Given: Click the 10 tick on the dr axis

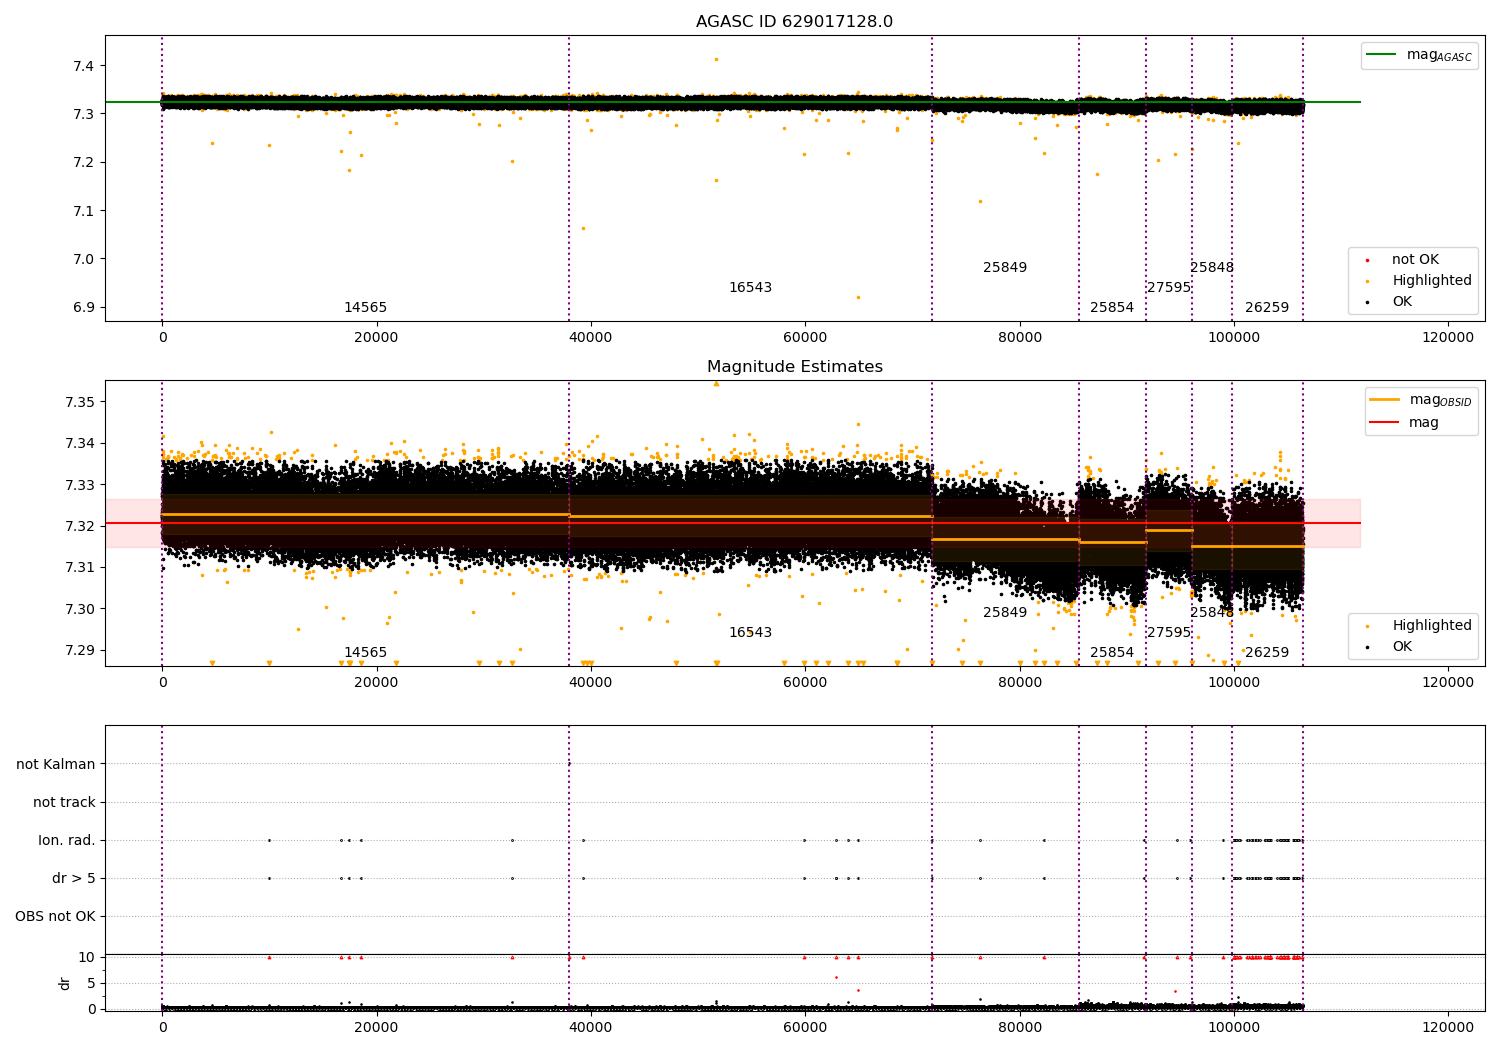Looking at the screenshot, I should coord(87,958).
